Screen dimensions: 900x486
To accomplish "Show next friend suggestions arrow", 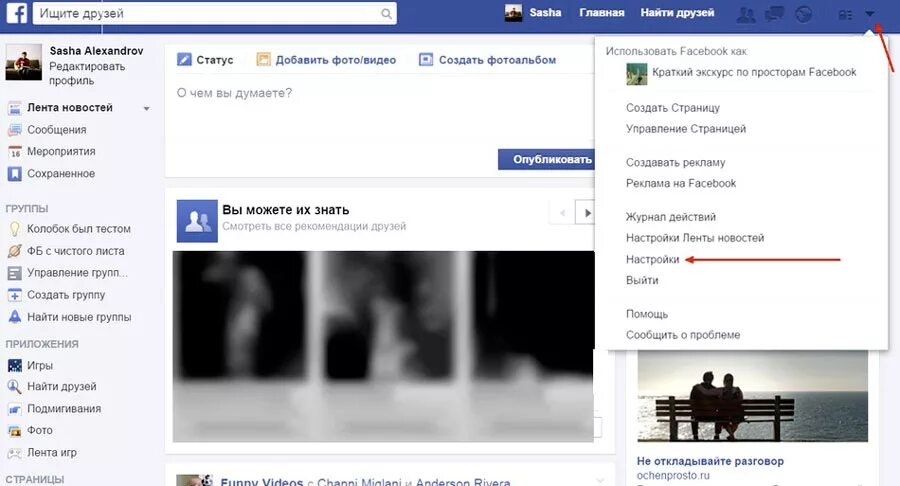I will 586,213.
